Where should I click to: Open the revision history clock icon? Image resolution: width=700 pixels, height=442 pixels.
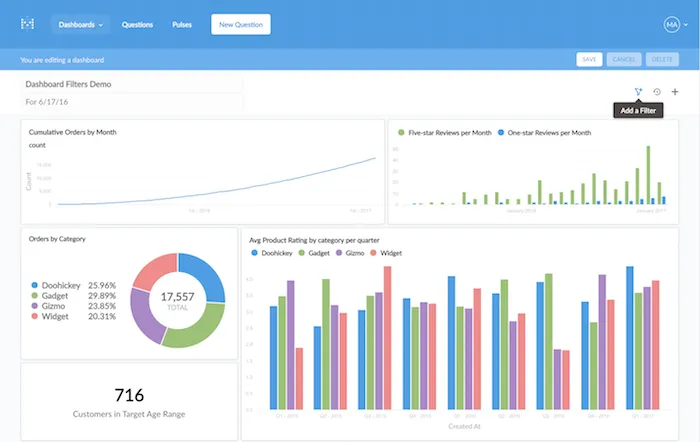[657, 92]
